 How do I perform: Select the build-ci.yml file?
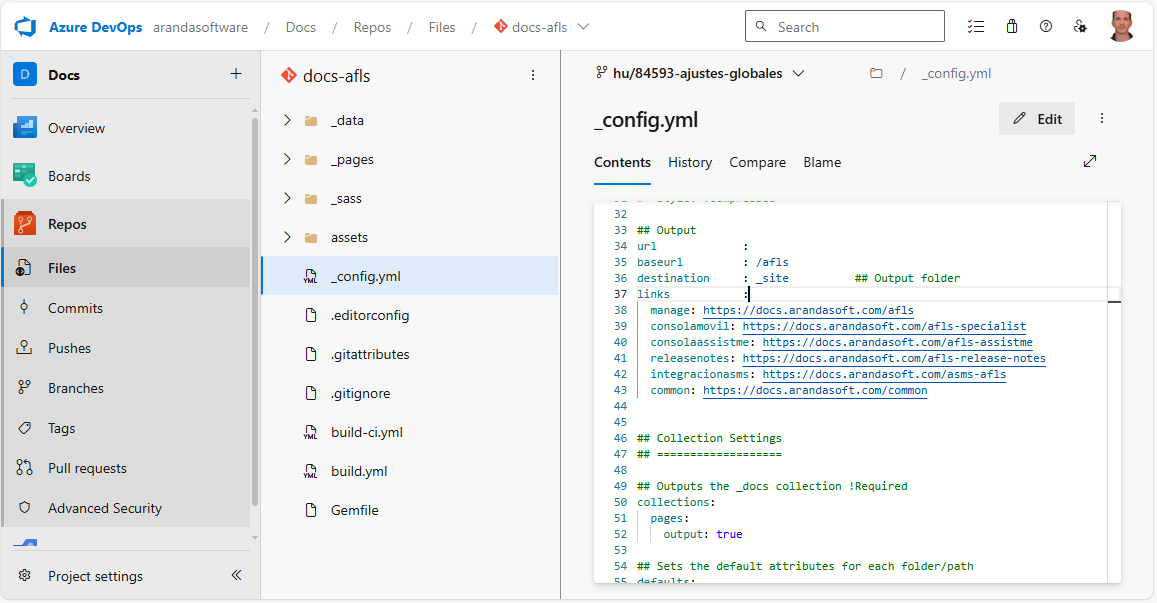click(366, 432)
